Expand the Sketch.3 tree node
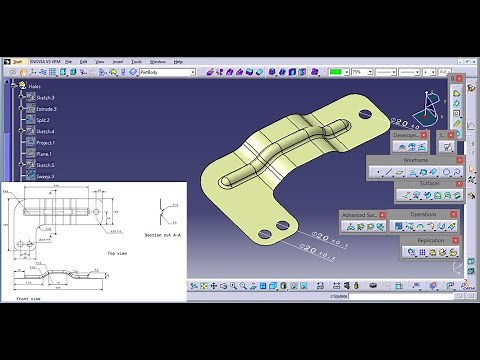The height and width of the screenshot is (360, 480). [21, 97]
